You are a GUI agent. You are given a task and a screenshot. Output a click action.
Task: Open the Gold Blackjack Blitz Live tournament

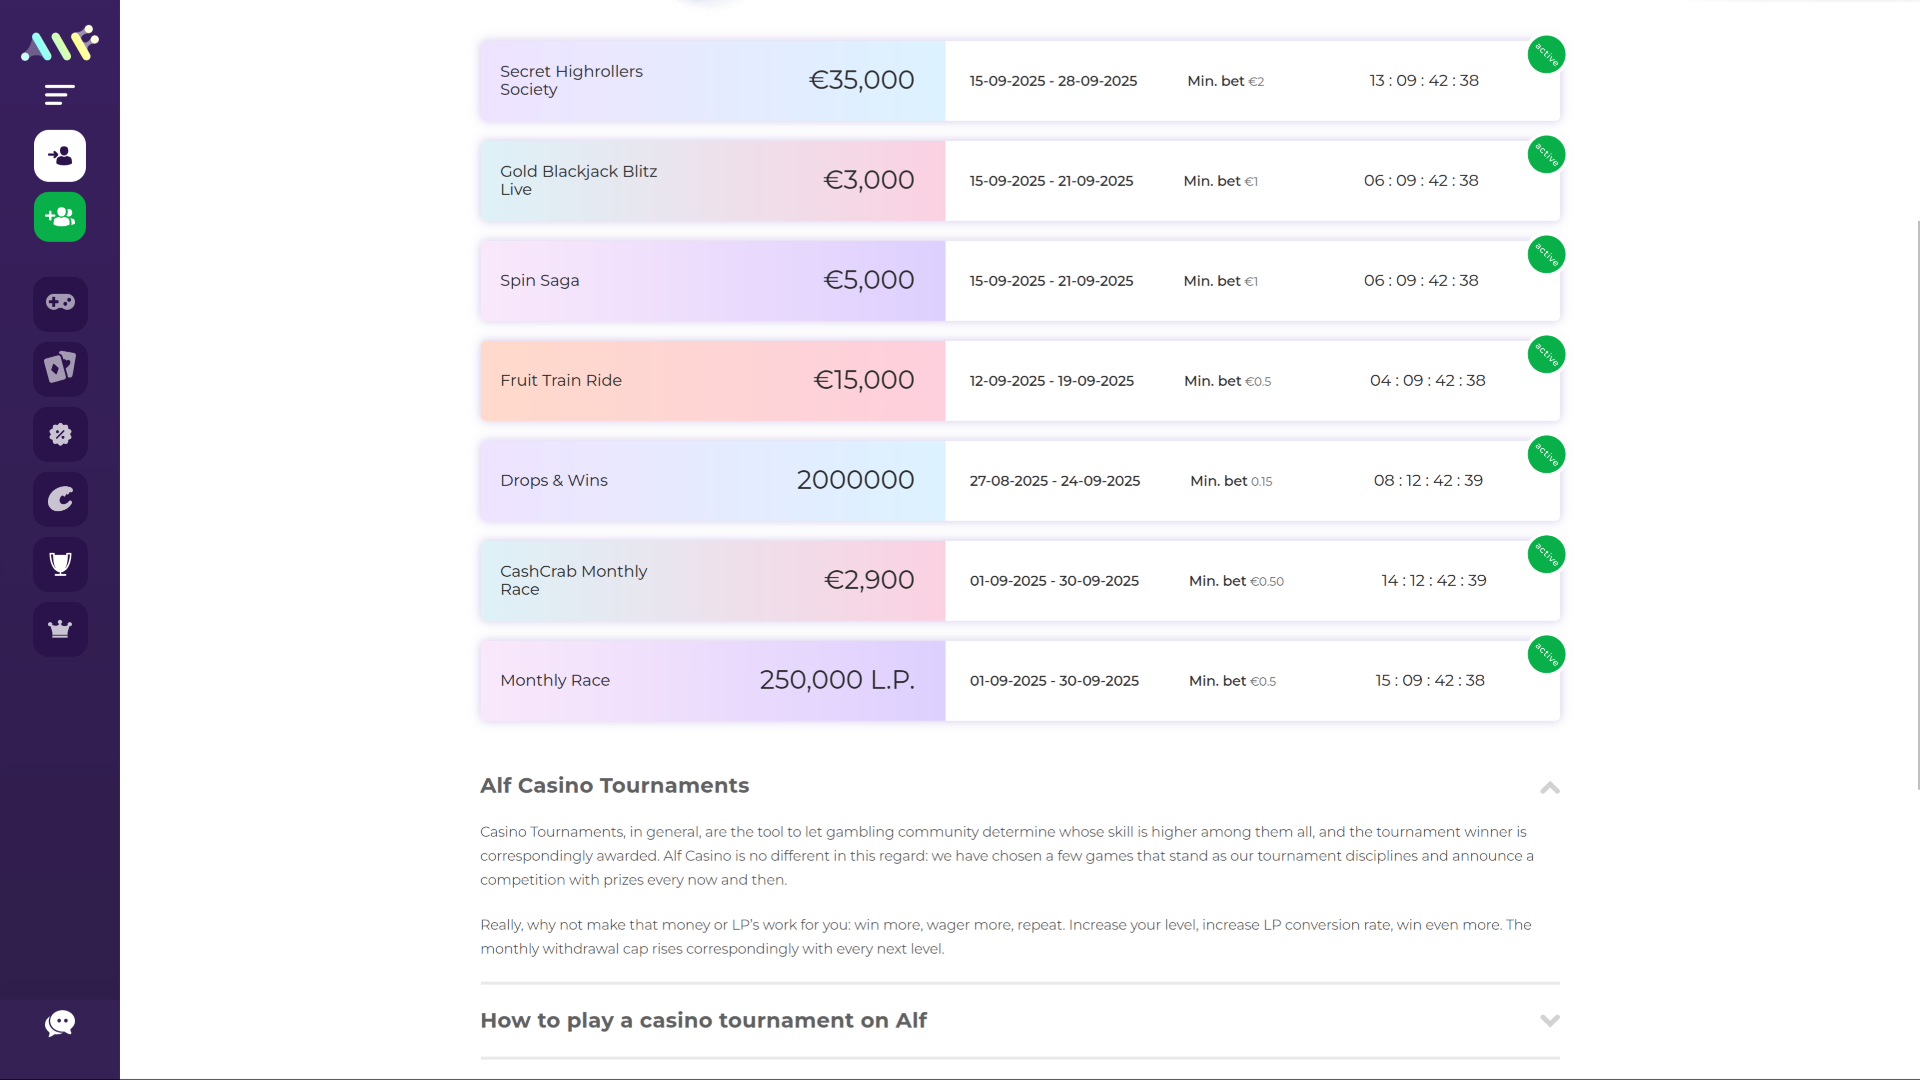point(712,181)
